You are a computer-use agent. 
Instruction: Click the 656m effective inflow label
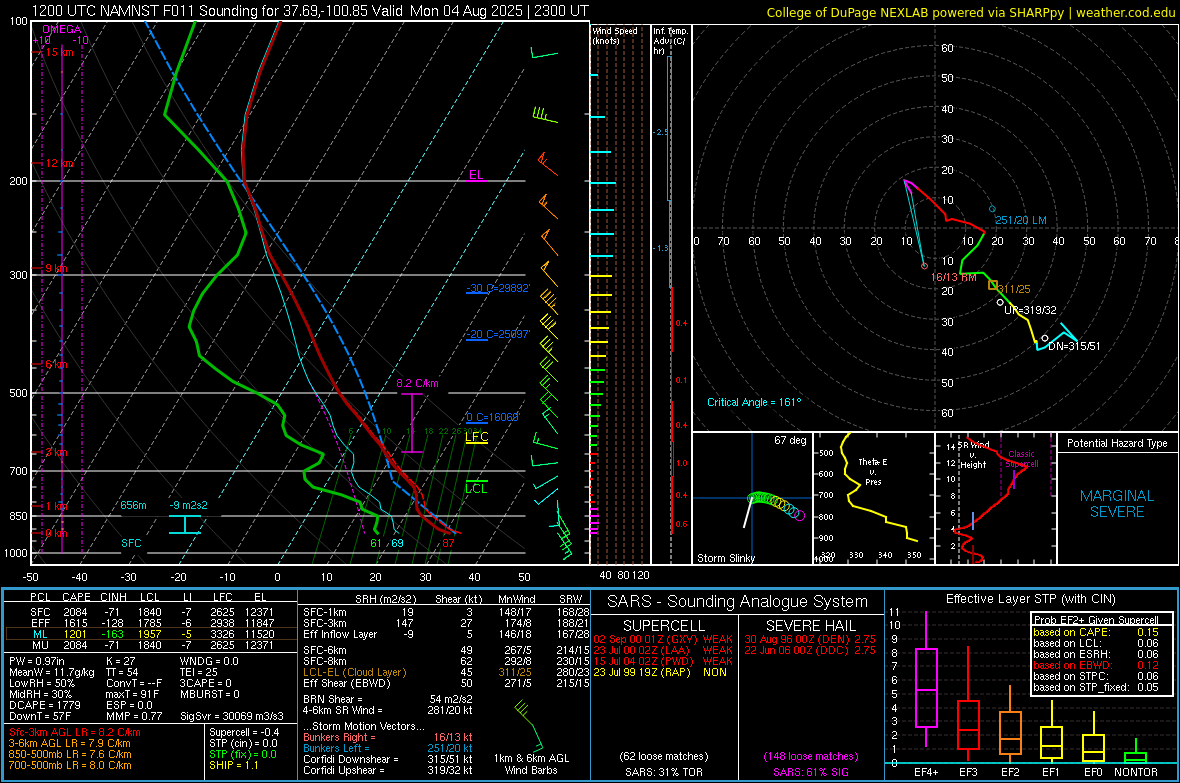pyautogui.click(x=133, y=505)
